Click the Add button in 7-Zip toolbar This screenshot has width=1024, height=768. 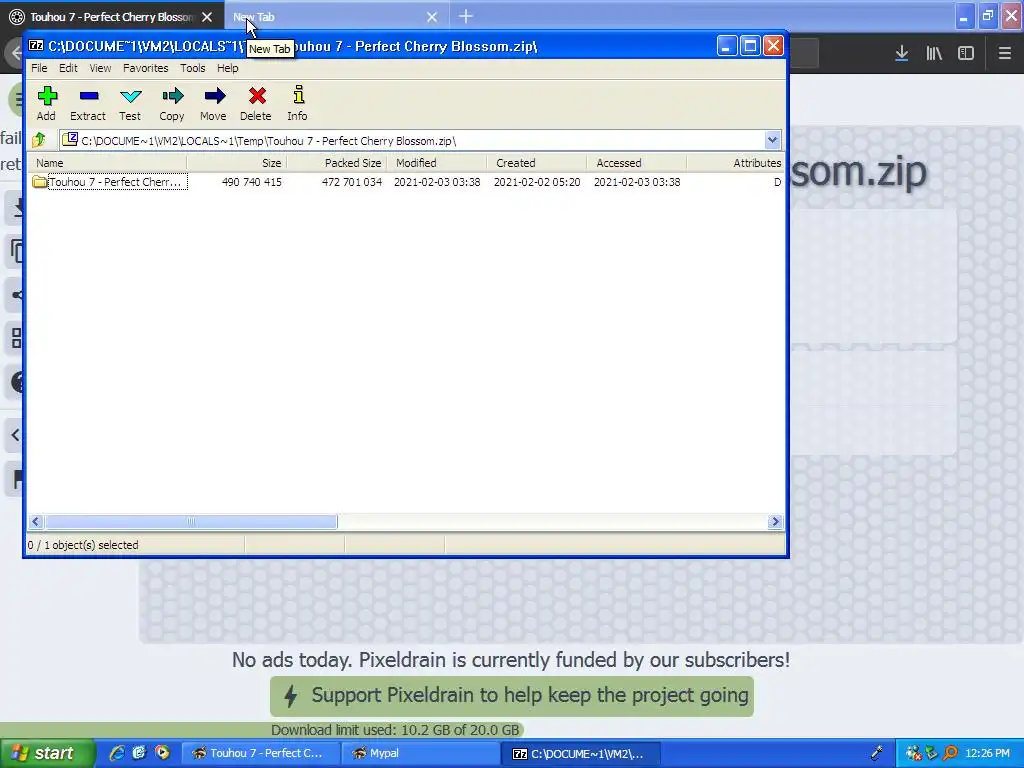pos(46,104)
